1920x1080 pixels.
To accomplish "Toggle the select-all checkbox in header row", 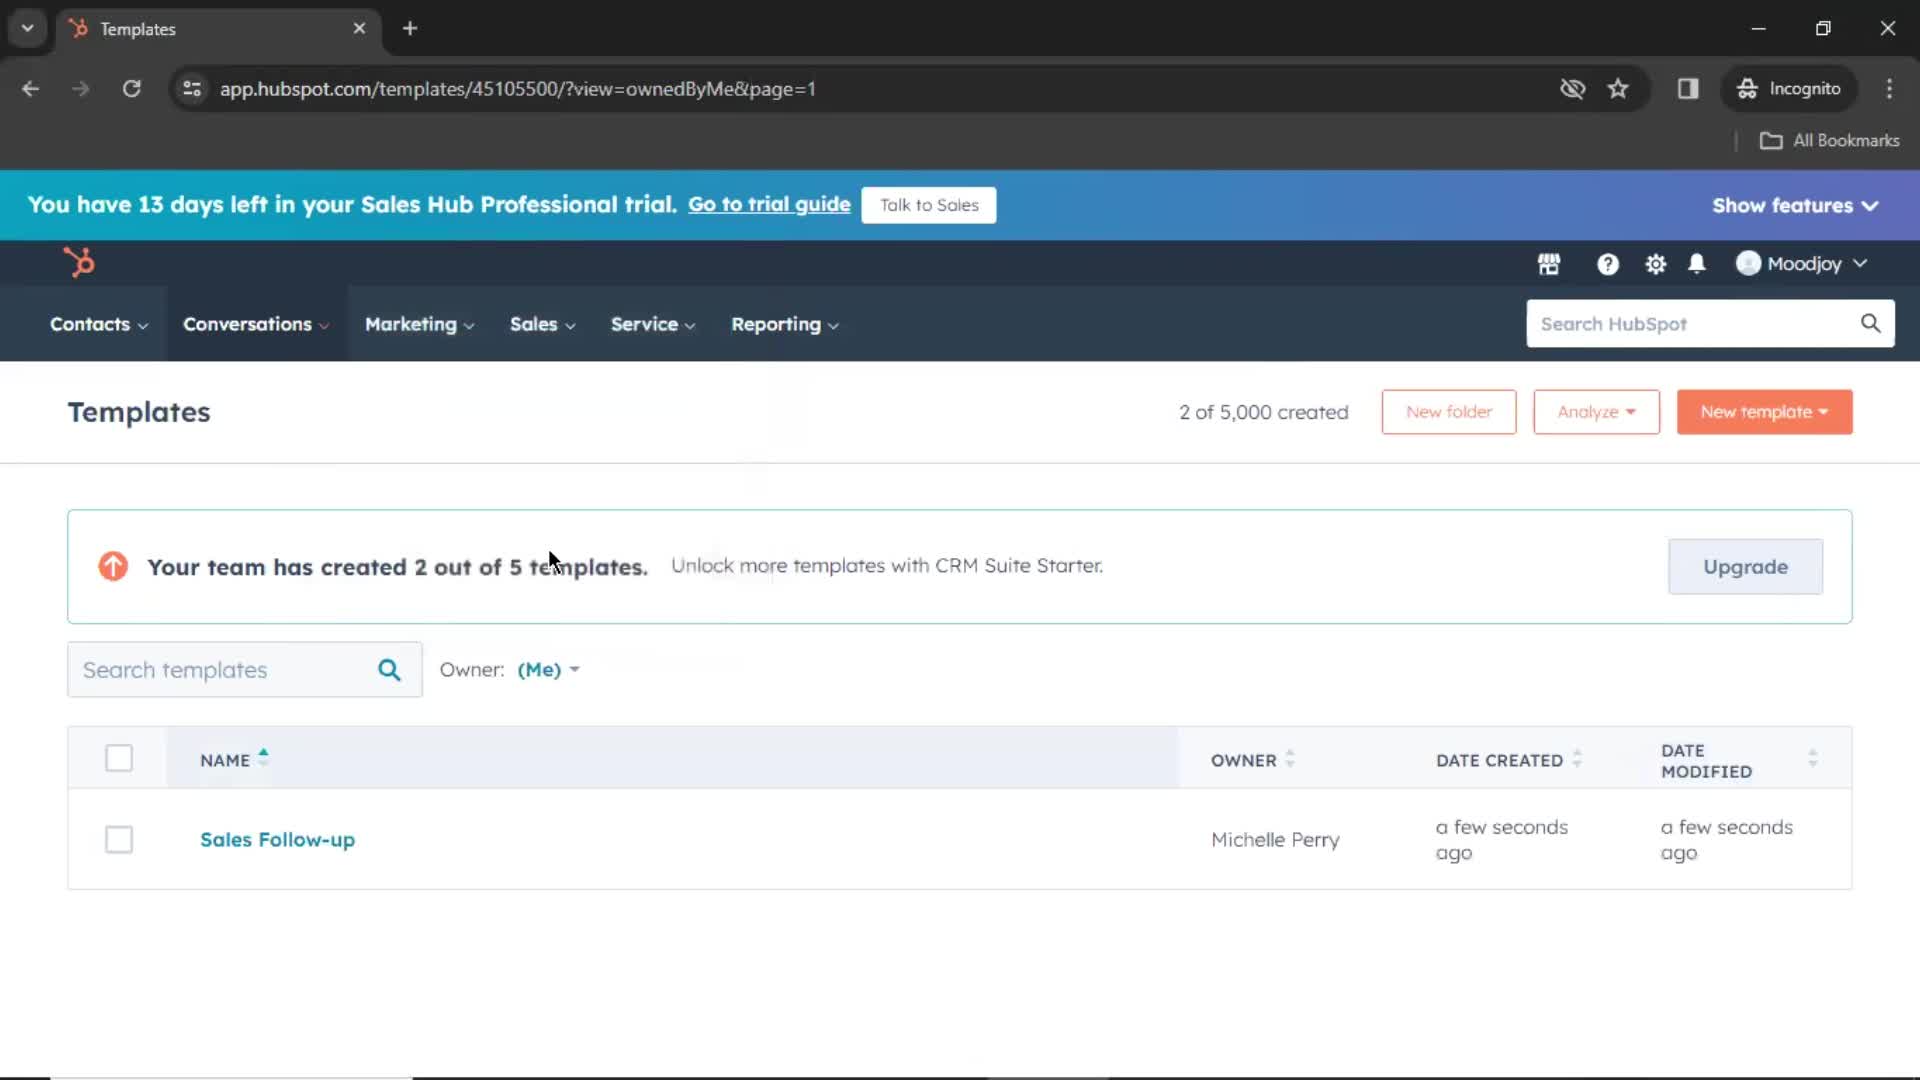I will [119, 758].
